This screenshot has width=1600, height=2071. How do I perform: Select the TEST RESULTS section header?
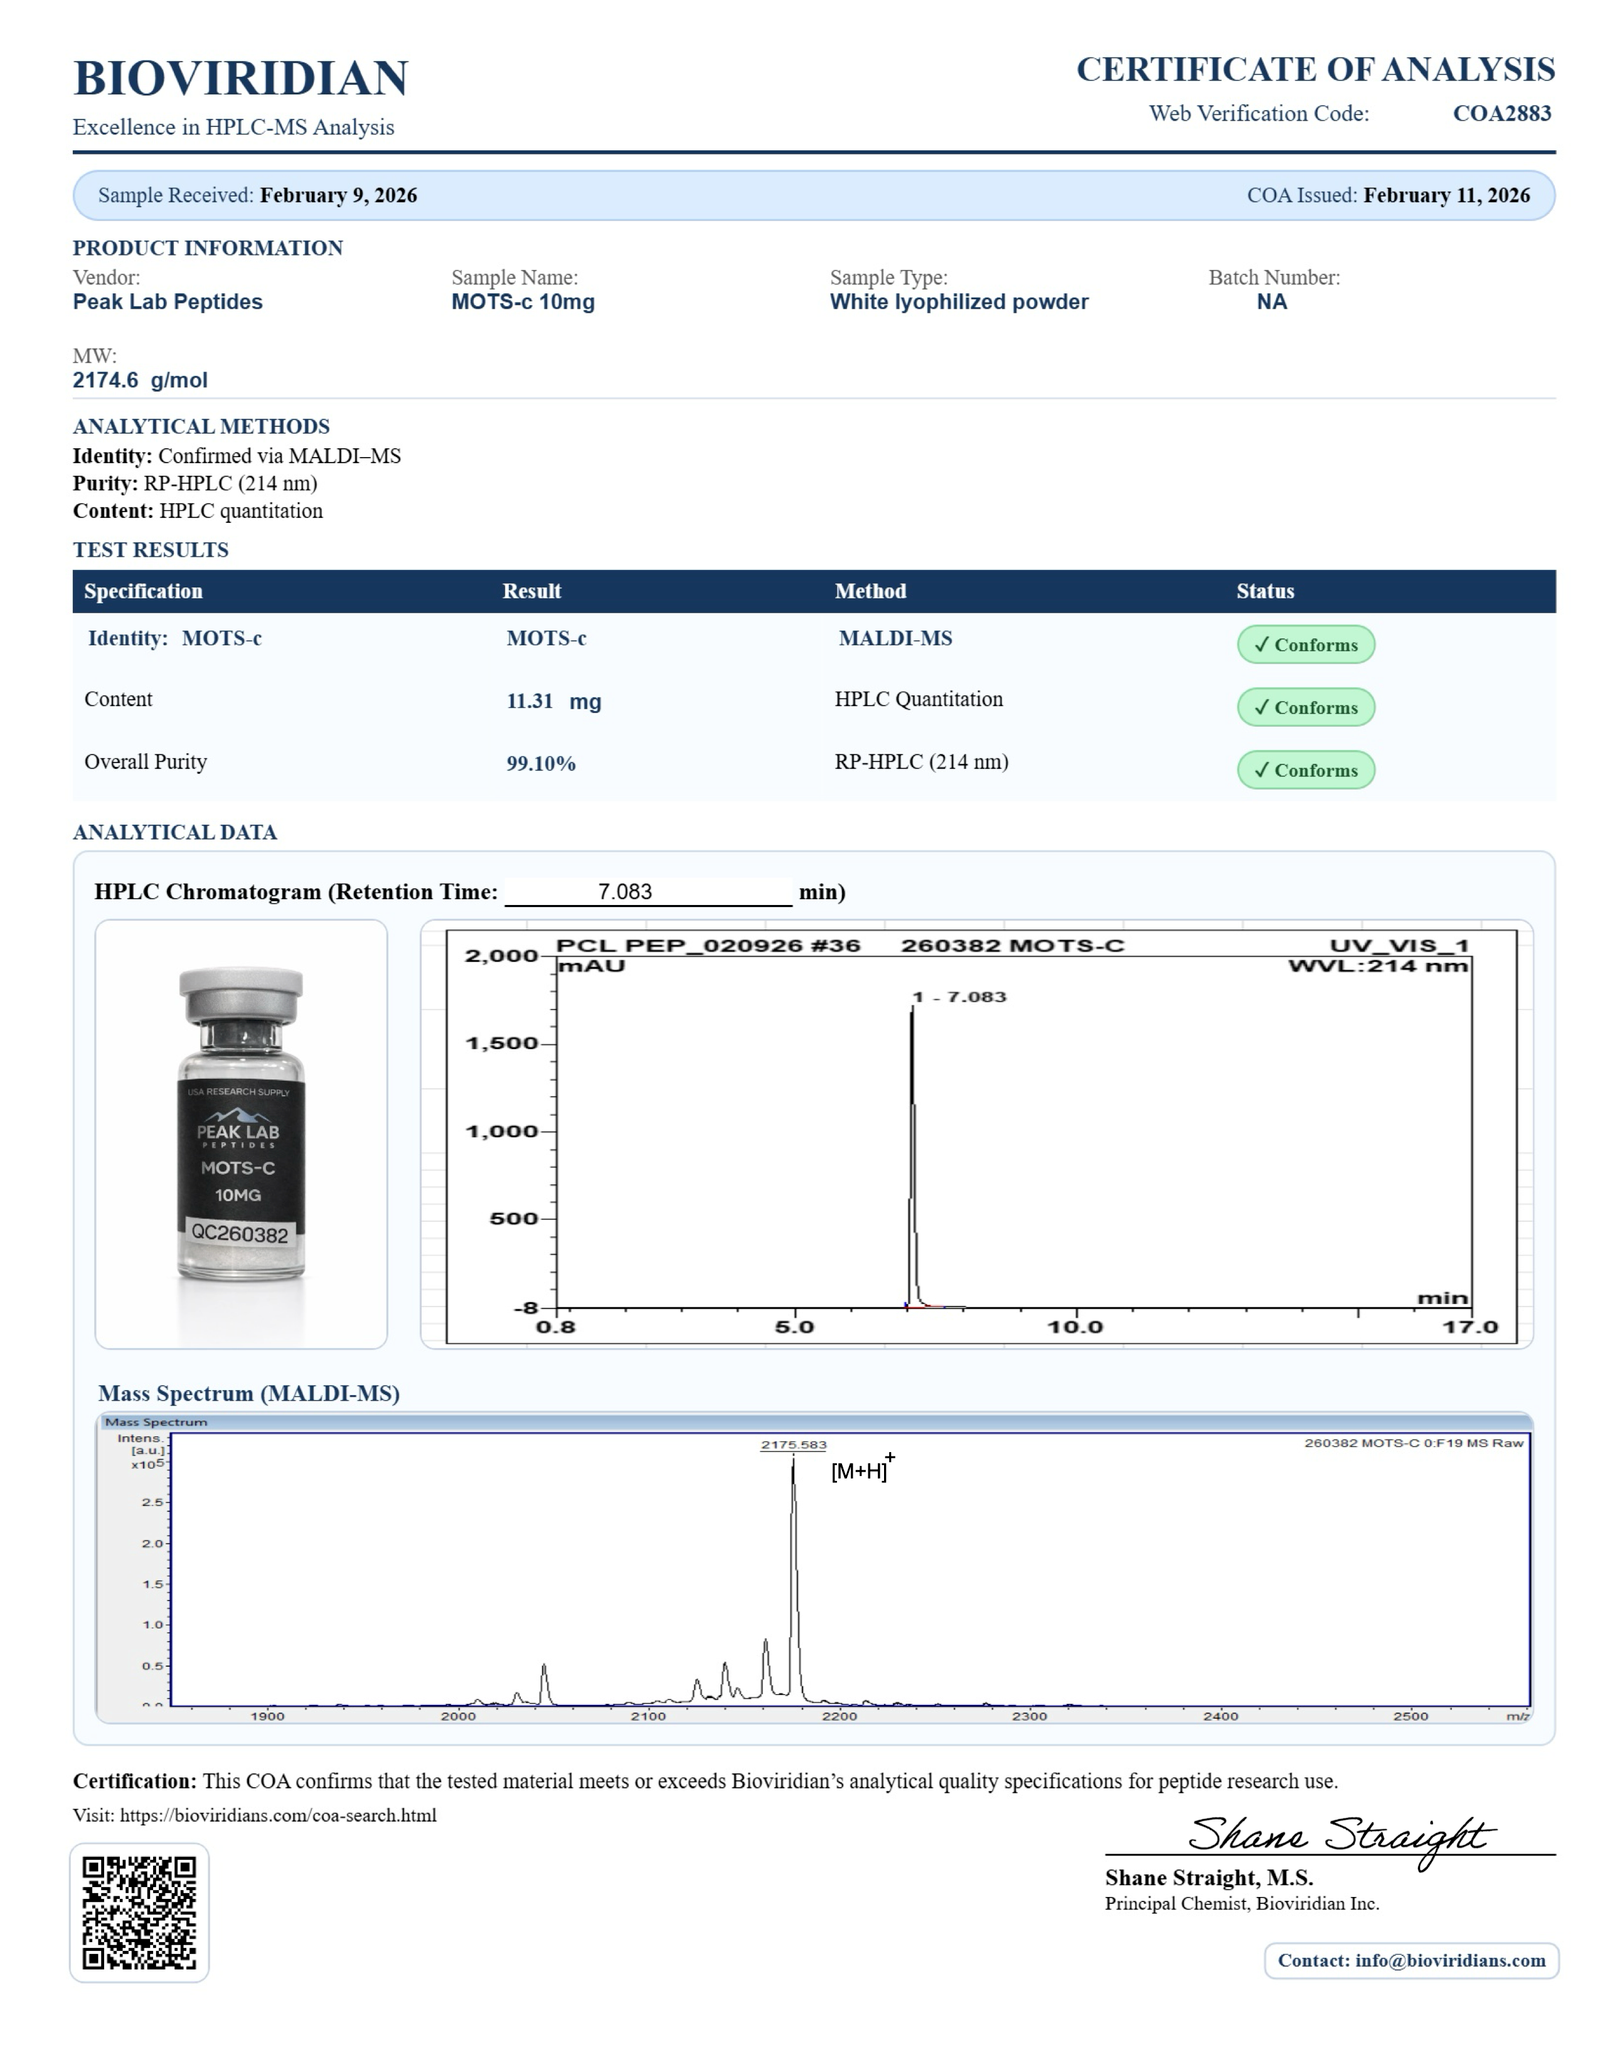150,549
